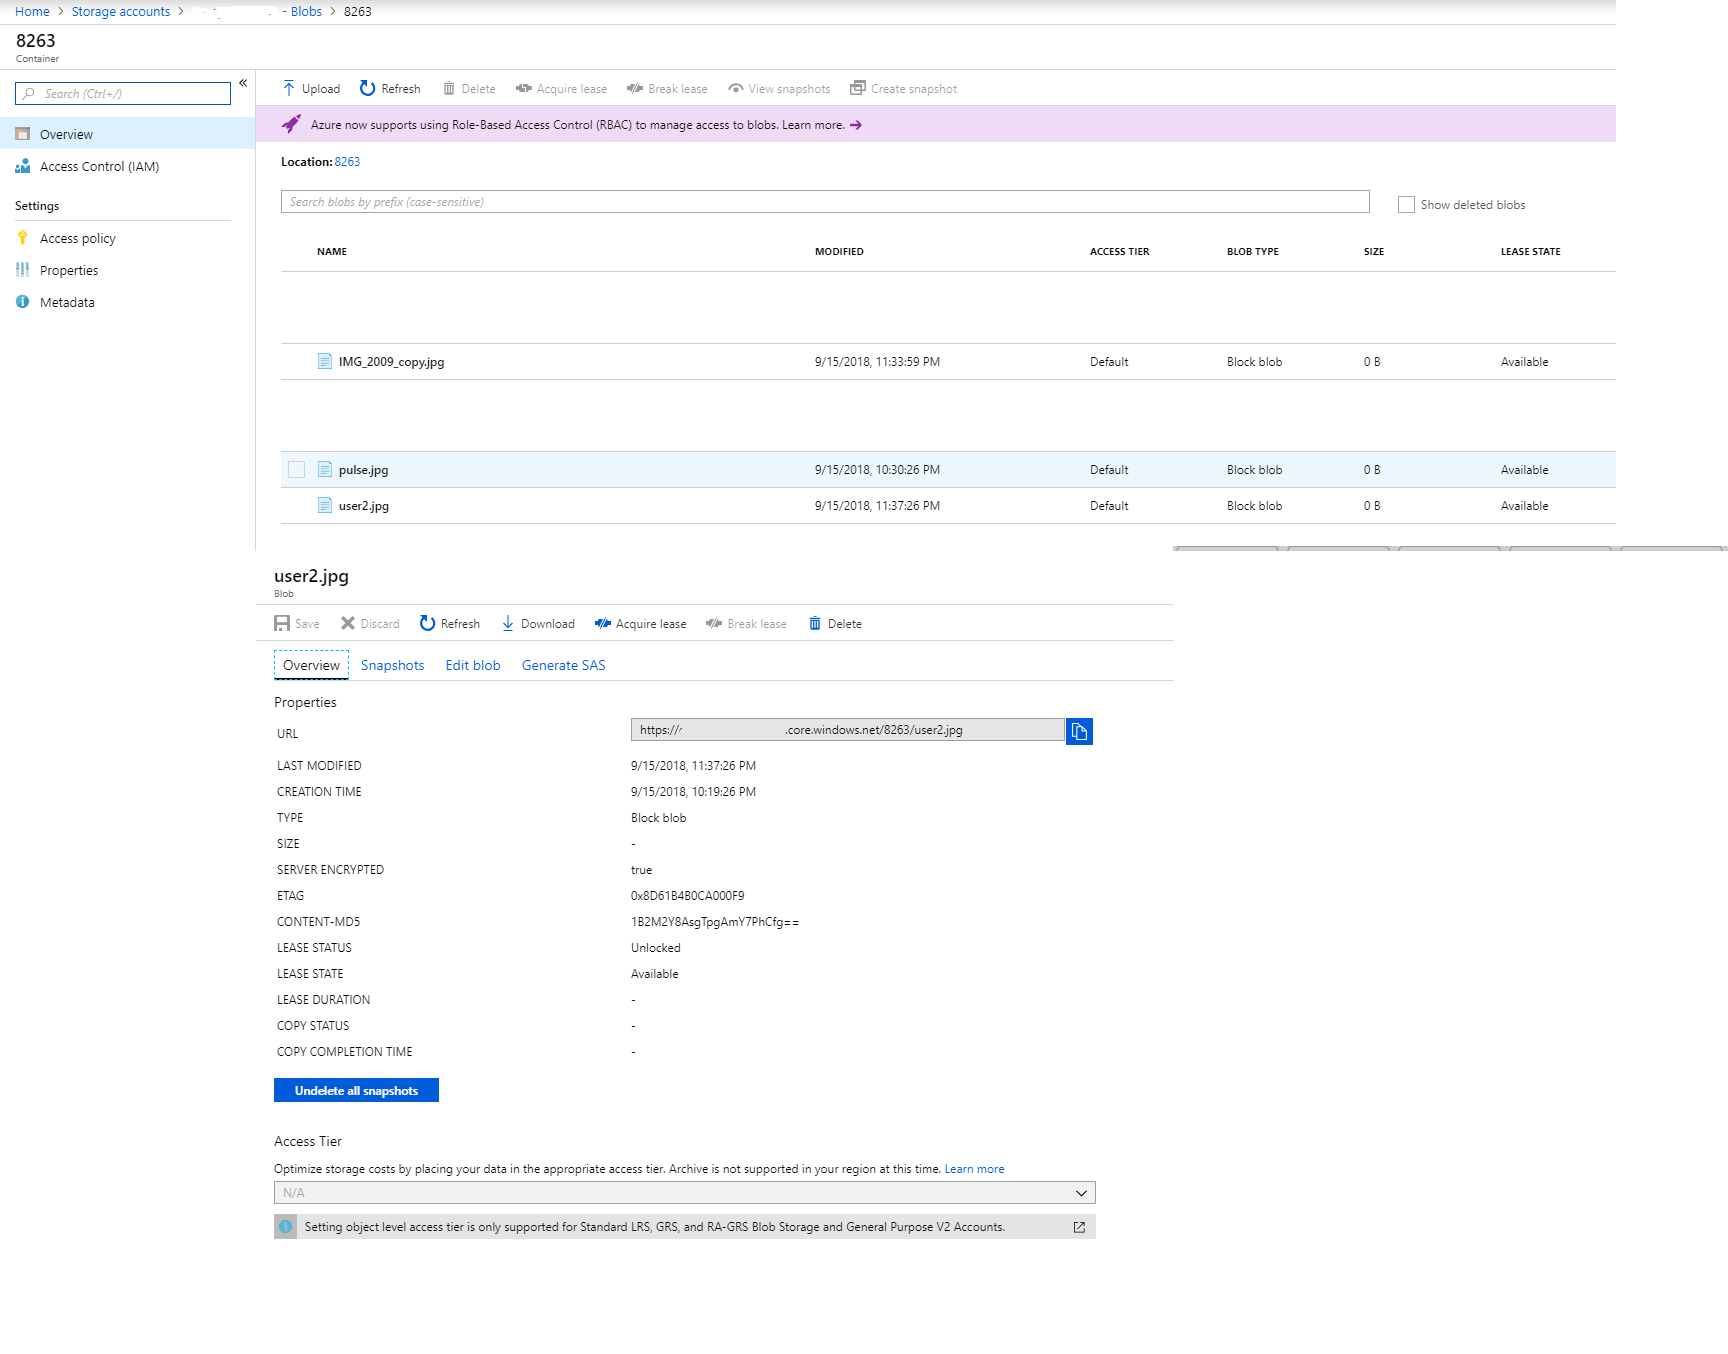Tick the pulse.jpg row checkbox
The height and width of the screenshot is (1354, 1728).
point(296,469)
